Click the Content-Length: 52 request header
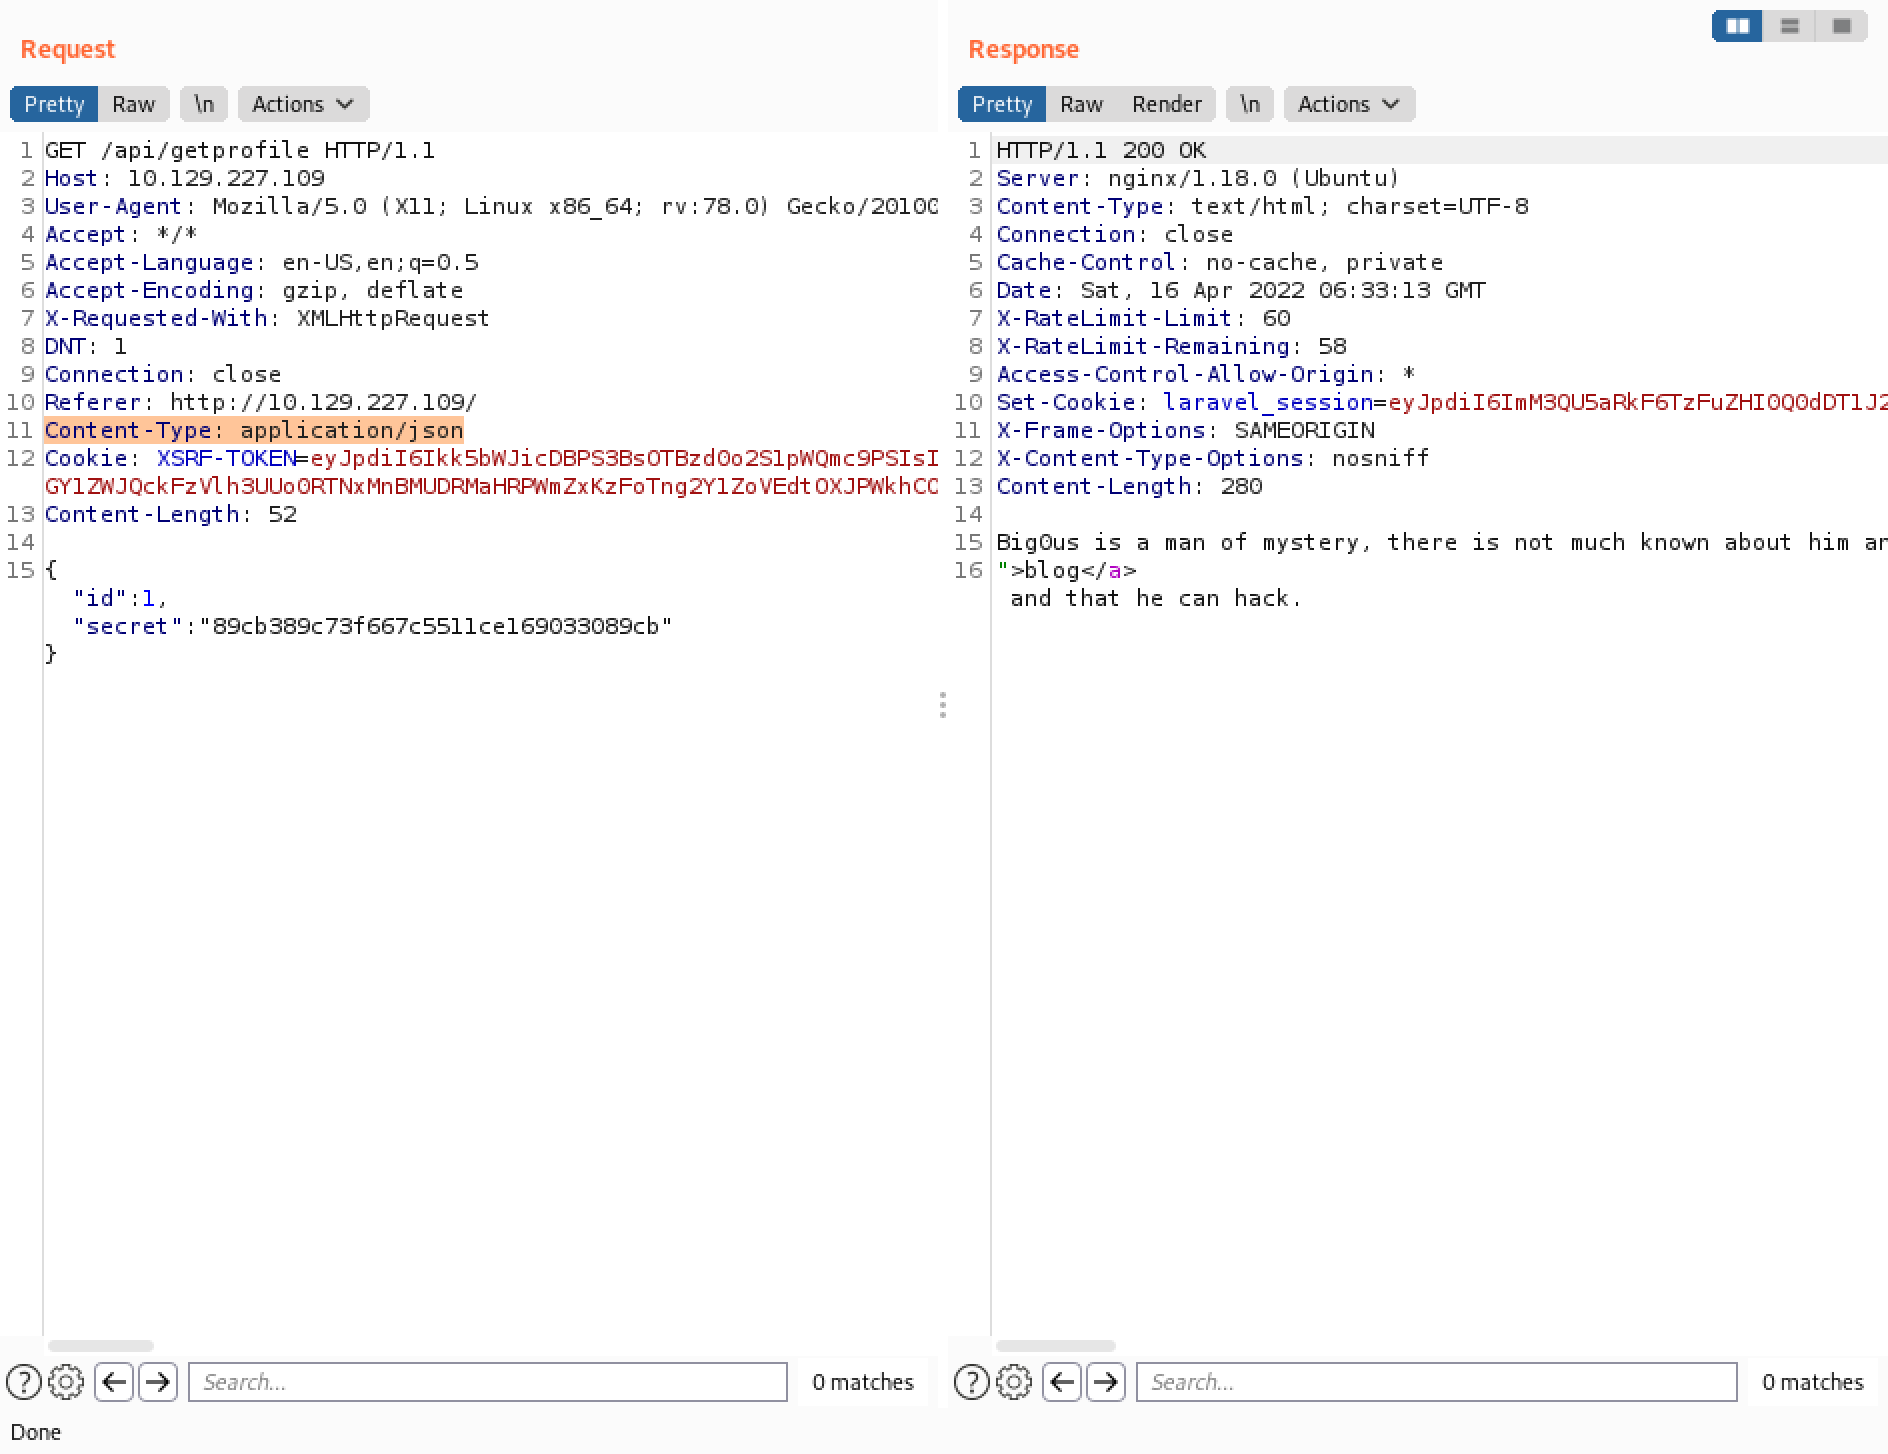This screenshot has height=1454, width=1888. pyautogui.click(x=171, y=514)
